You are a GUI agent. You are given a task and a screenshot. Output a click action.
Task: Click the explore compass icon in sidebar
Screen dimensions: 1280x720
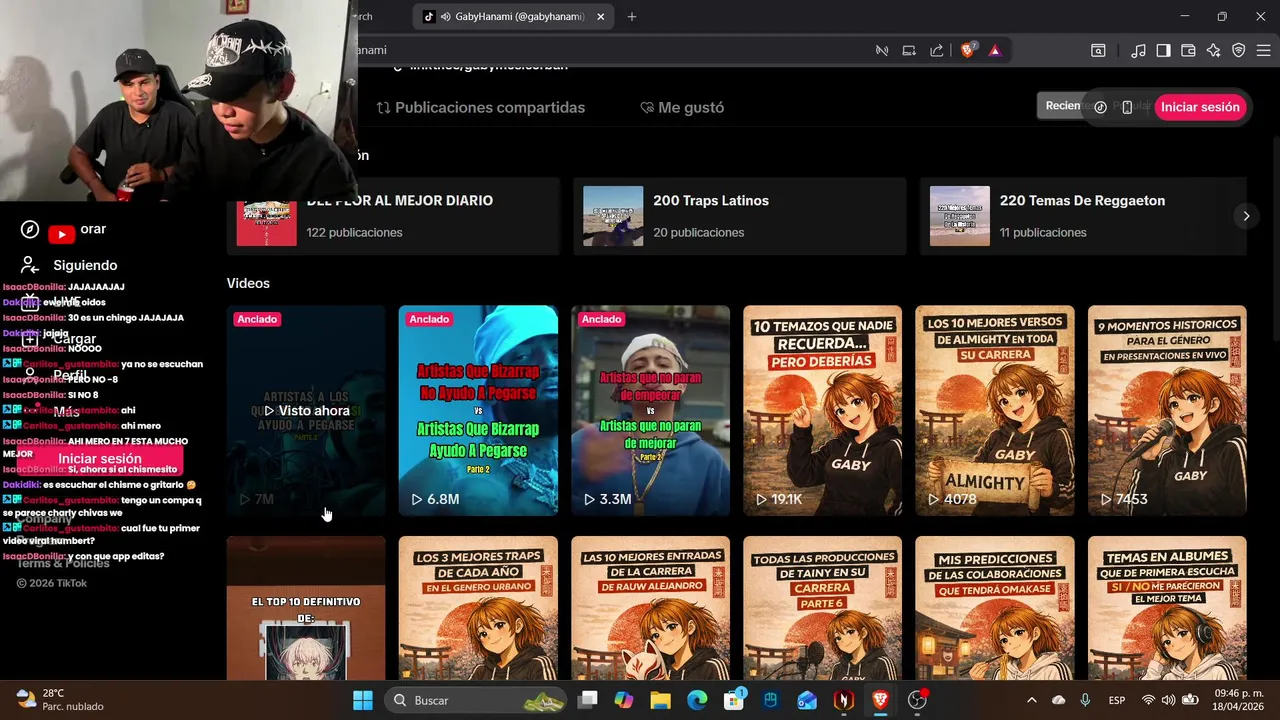pyautogui.click(x=30, y=229)
